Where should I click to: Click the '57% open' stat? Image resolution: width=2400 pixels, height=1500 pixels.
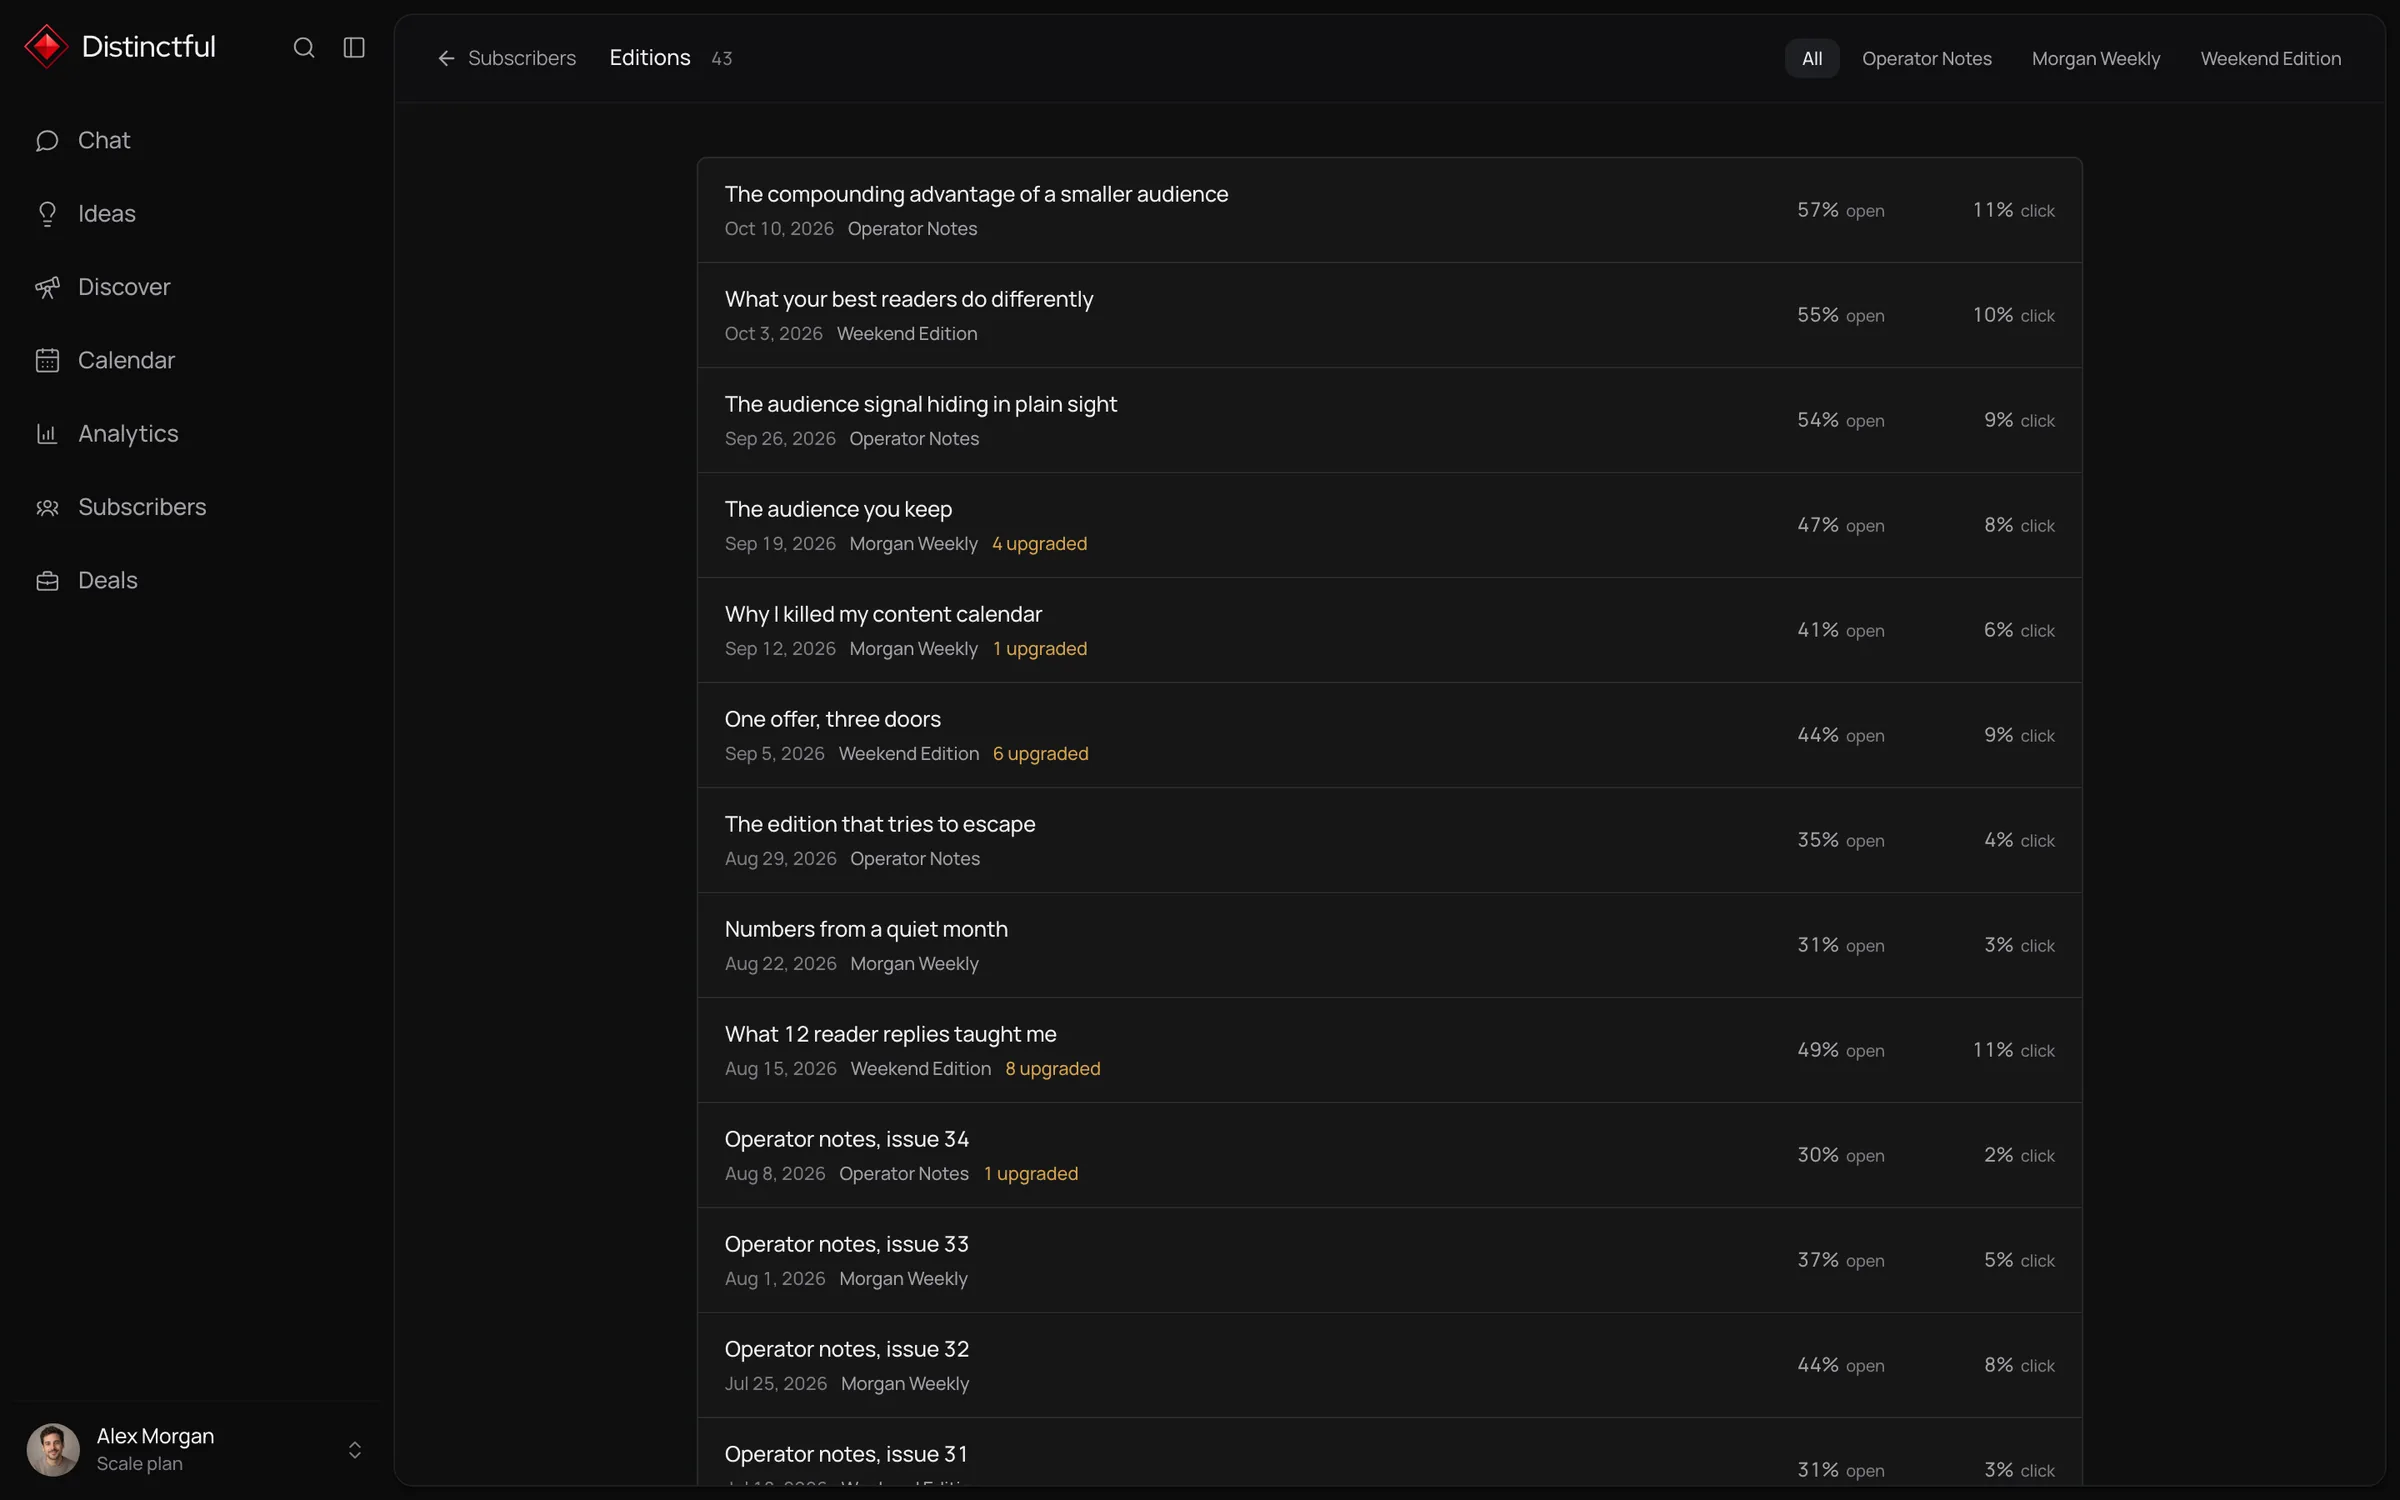(1840, 210)
